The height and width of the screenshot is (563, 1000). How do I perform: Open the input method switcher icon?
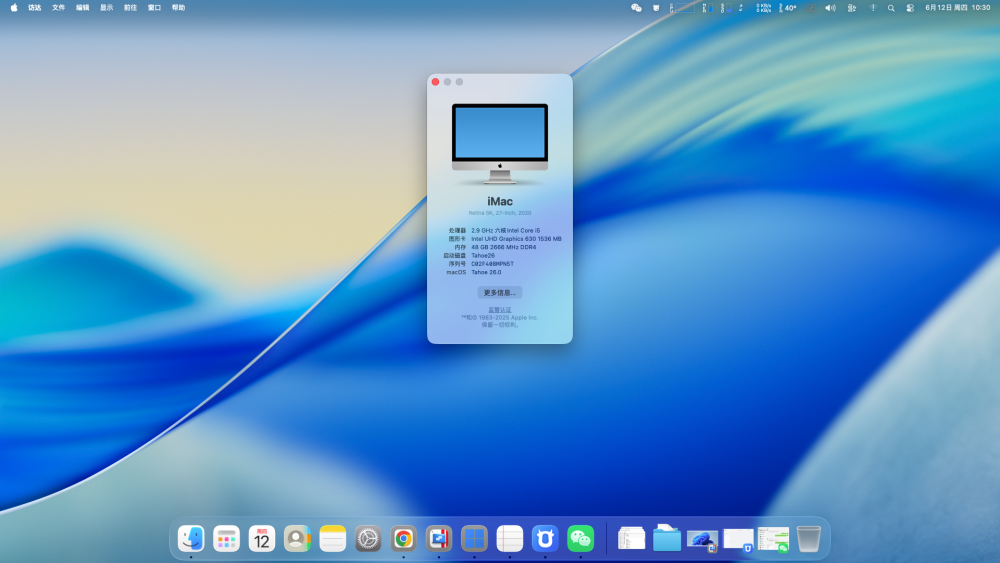pos(851,8)
